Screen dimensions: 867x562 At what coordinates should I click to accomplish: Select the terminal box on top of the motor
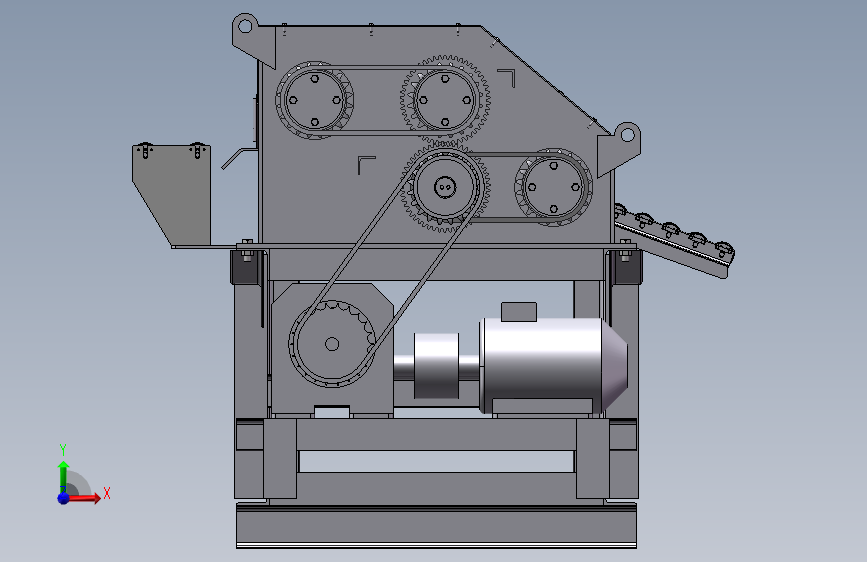tap(519, 311)
